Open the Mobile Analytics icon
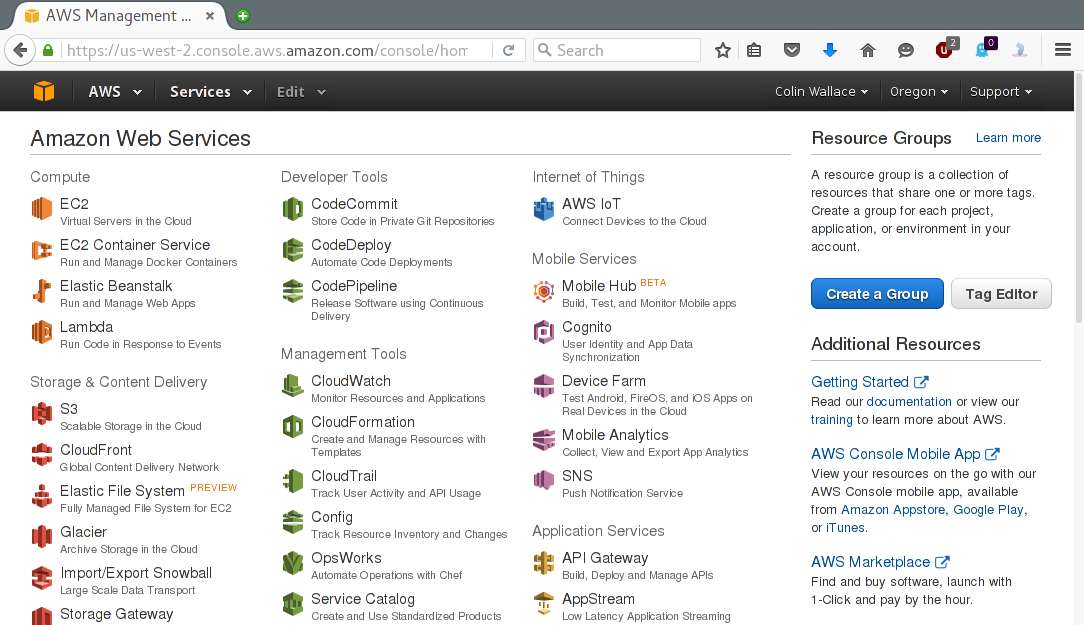Screen dimensions: 1084x625 [544, 440]
